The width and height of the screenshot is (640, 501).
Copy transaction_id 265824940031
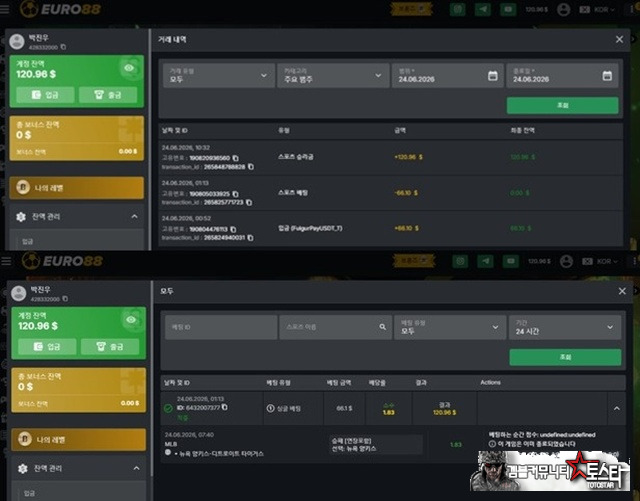(250, 238)
